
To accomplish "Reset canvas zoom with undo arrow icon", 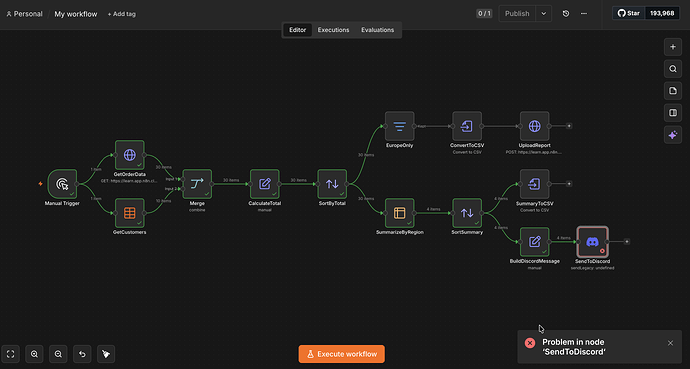I will (x=82, y=354).
